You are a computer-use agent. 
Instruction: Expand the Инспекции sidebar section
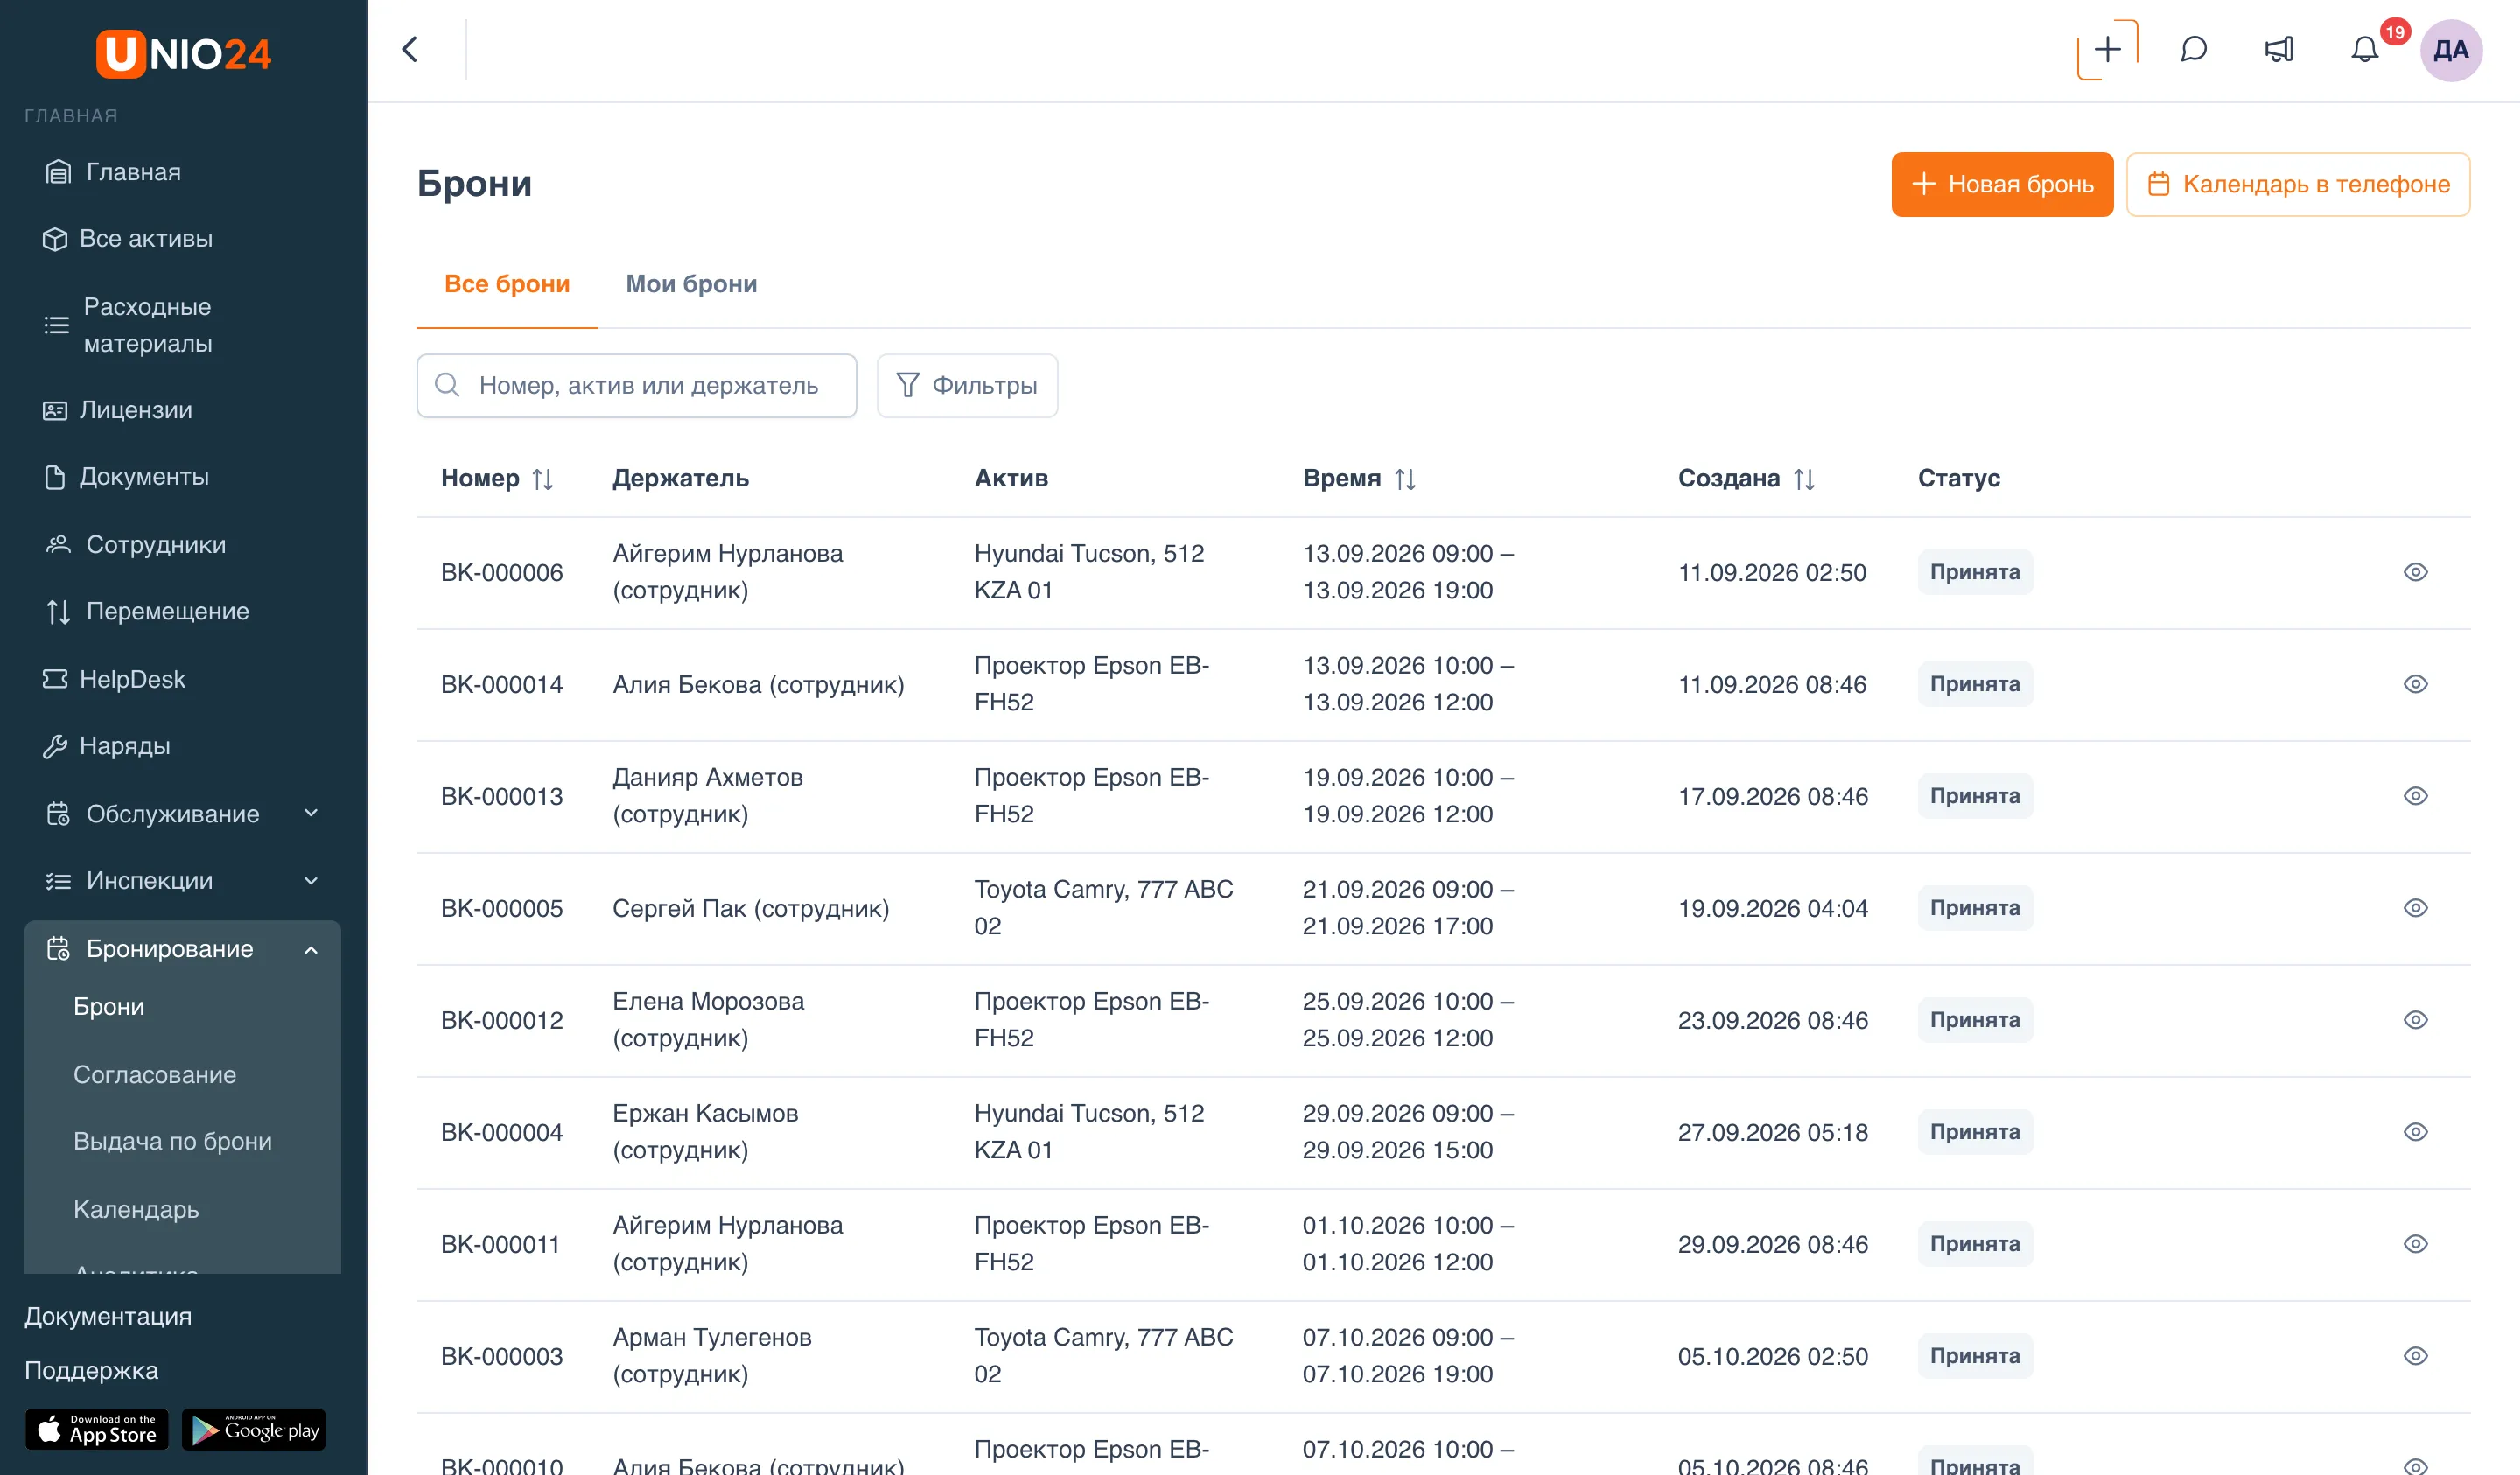coord(183,880)
